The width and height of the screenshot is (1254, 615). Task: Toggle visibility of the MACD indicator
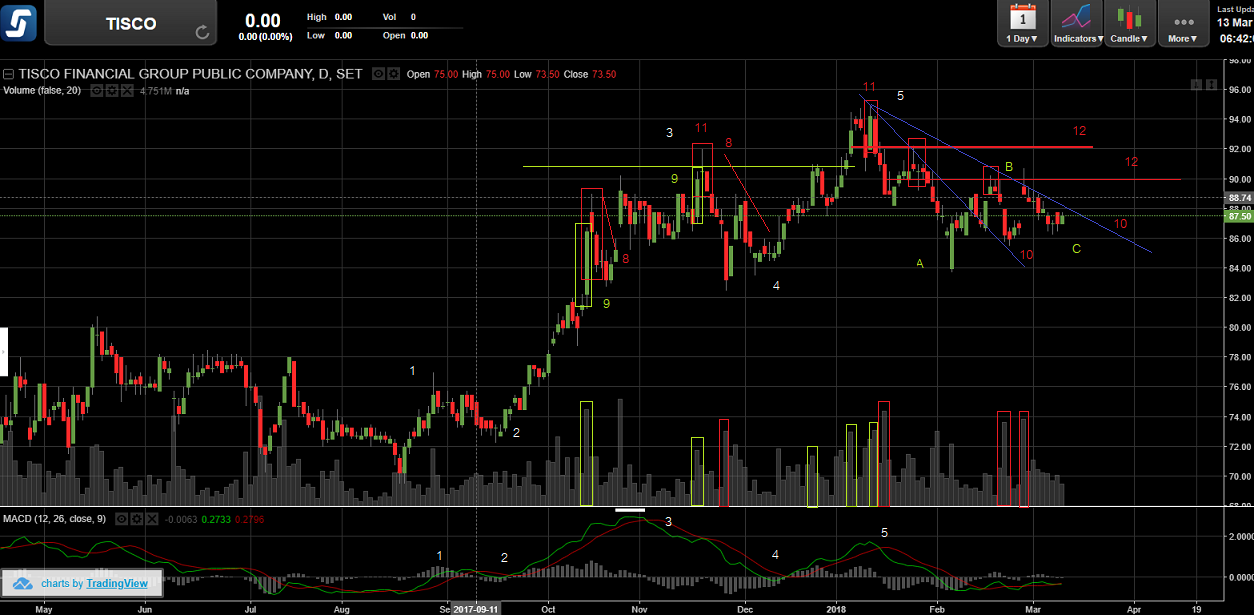pyautogui.click(x=122, y=519)
